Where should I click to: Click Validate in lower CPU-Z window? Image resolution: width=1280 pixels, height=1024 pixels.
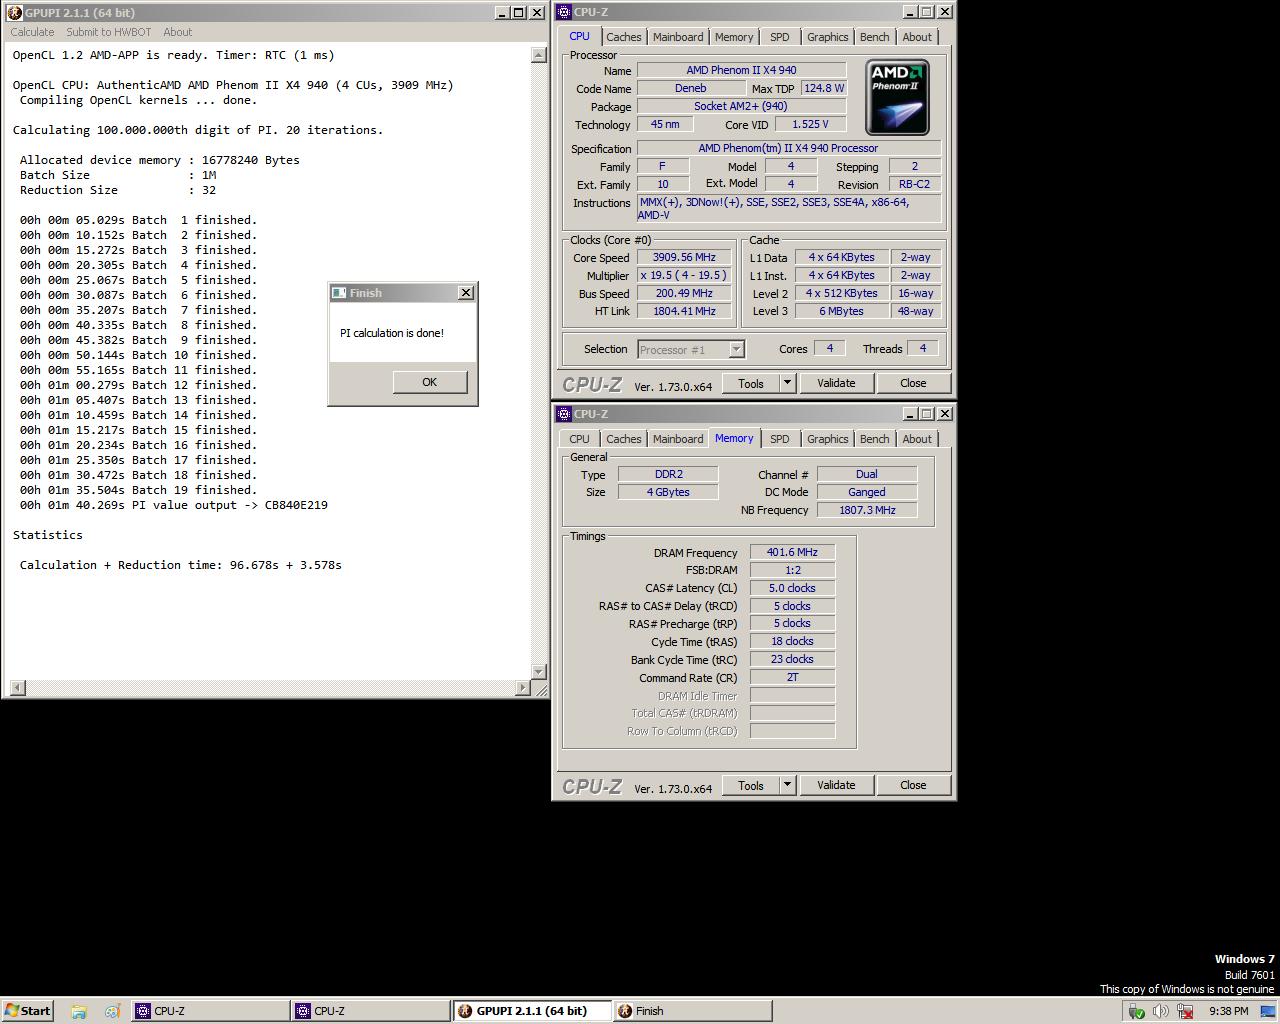pos(836,785)
